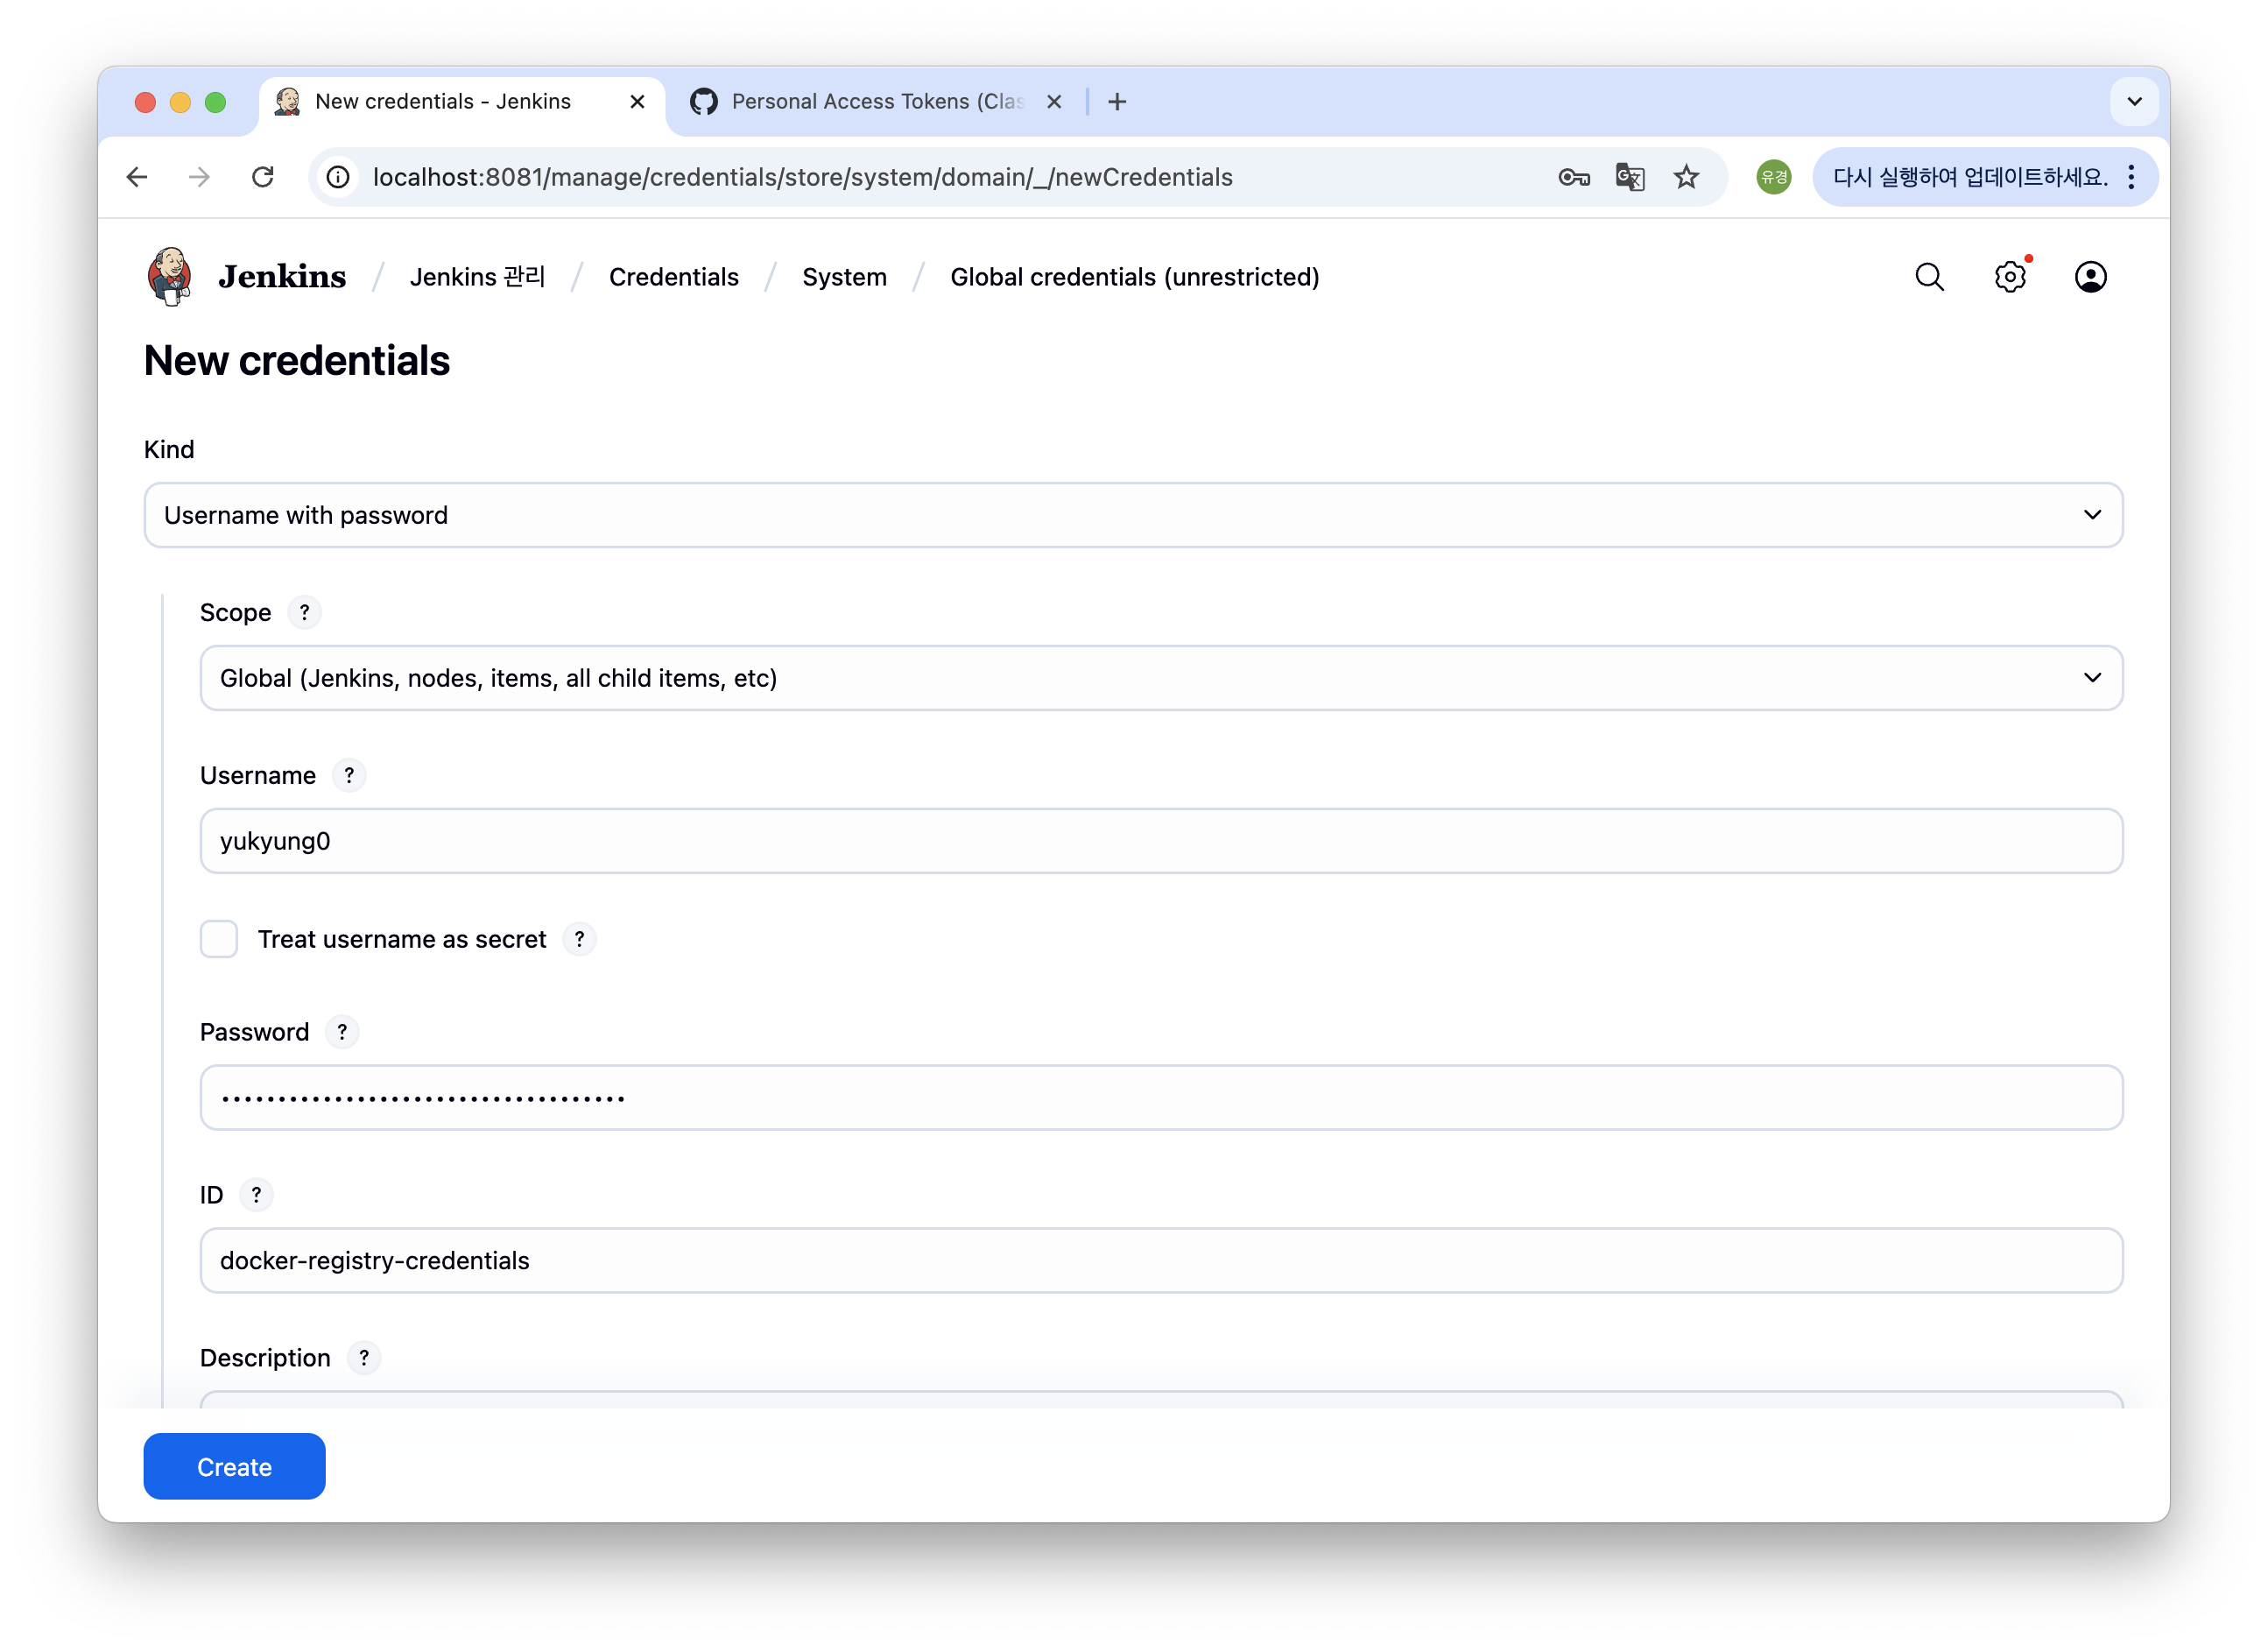Image resolution: width=2268 pixels, height=1652 pixels.
Task: Click the Username help question mark
Action: (348, 775)
